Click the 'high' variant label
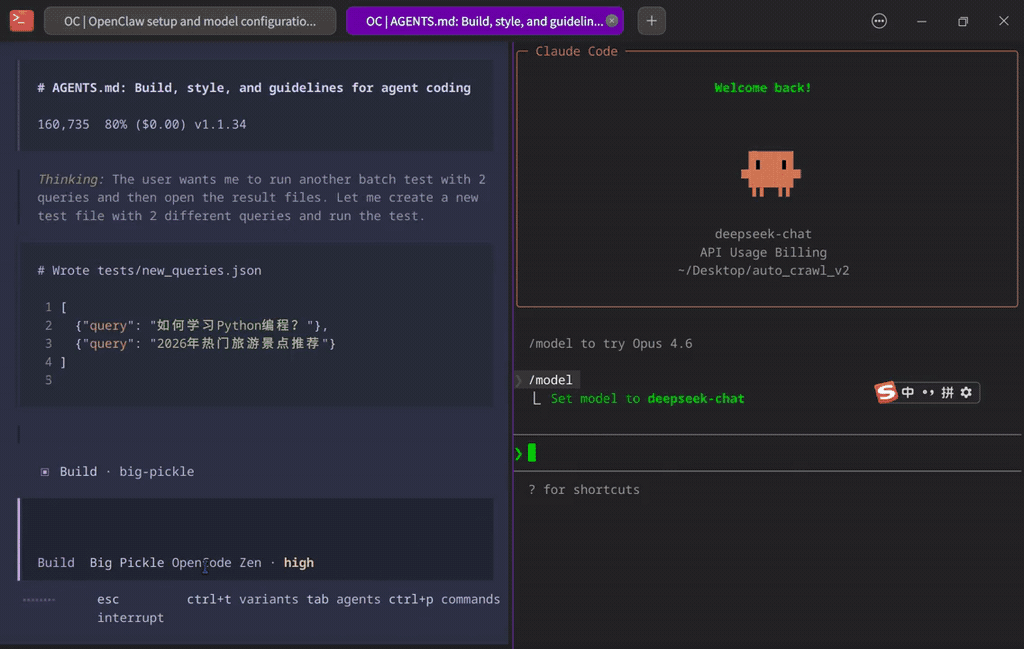The height and width of the screenshot is (649, 1024). (x=298, y=563)
